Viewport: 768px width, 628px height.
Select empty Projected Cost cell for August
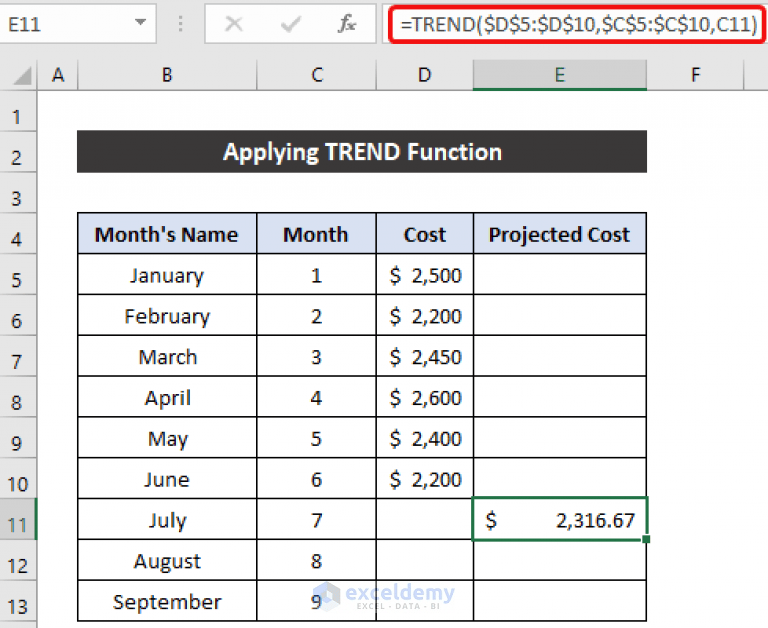(560, 560)
